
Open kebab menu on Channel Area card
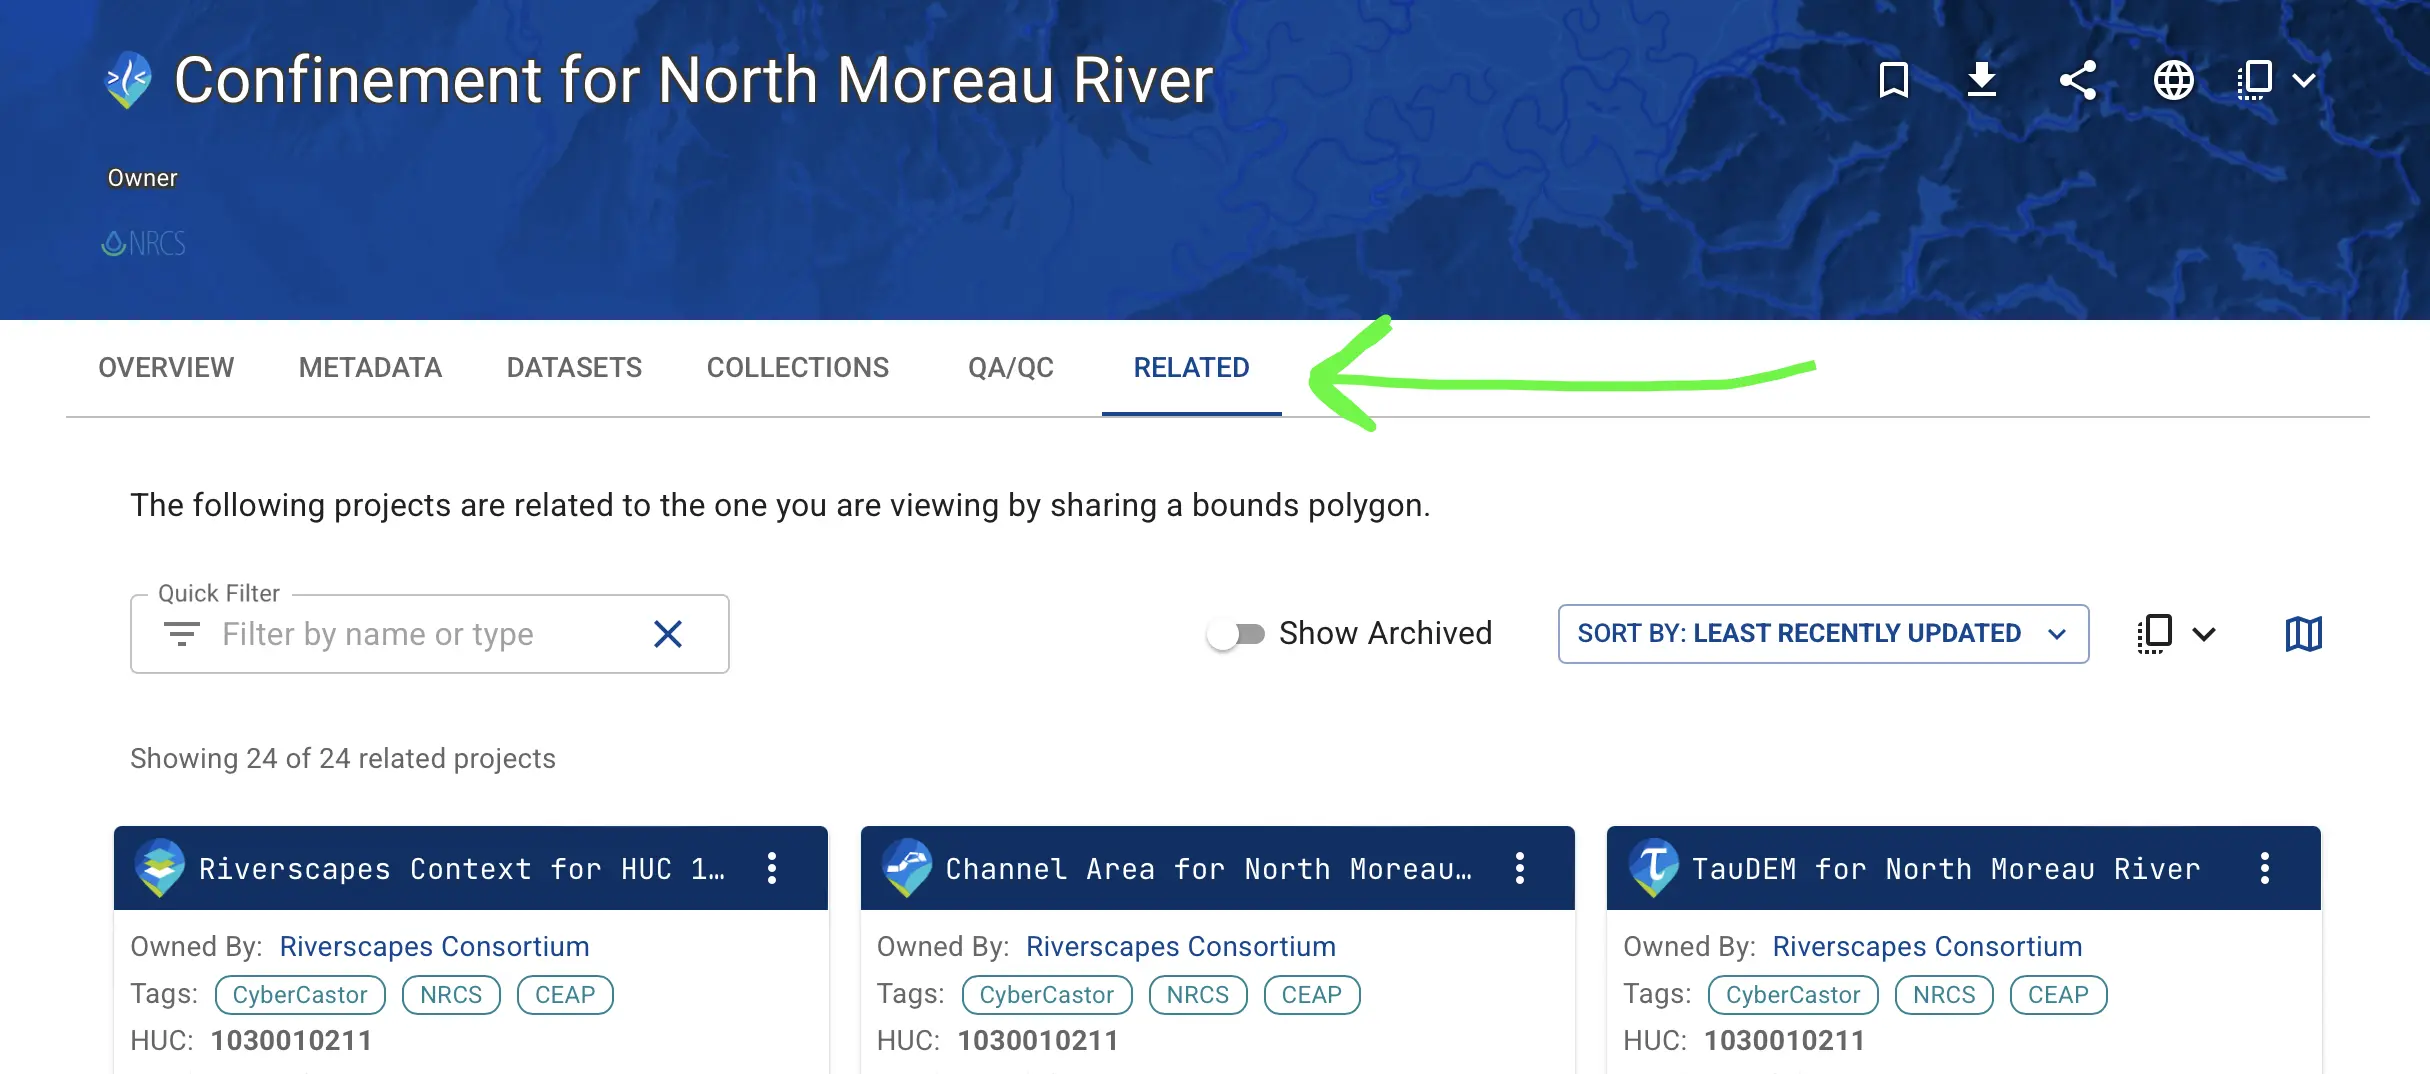click(1519, 868)
